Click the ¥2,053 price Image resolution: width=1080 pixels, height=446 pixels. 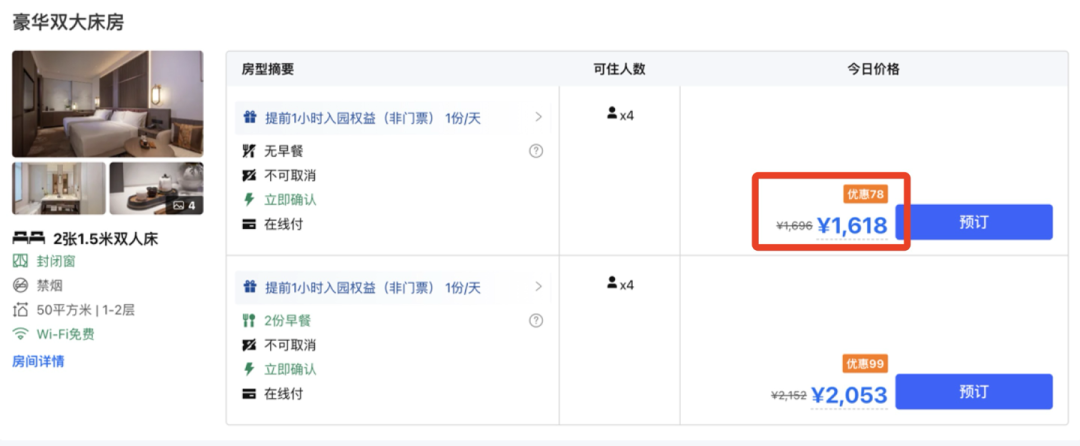[849, 396]
